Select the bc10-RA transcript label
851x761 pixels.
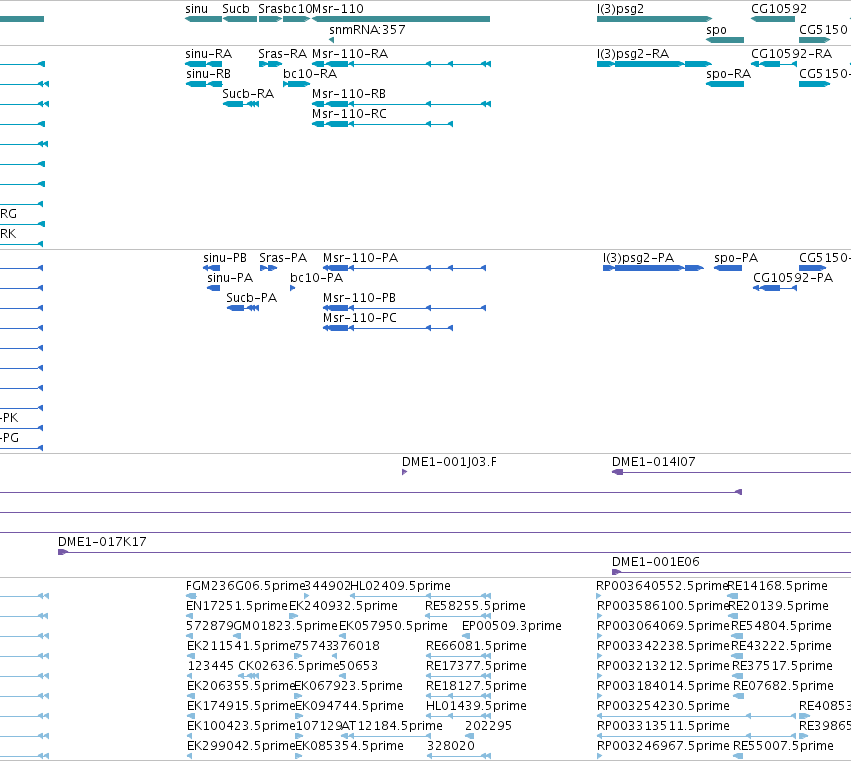click(x=310, y=74)
